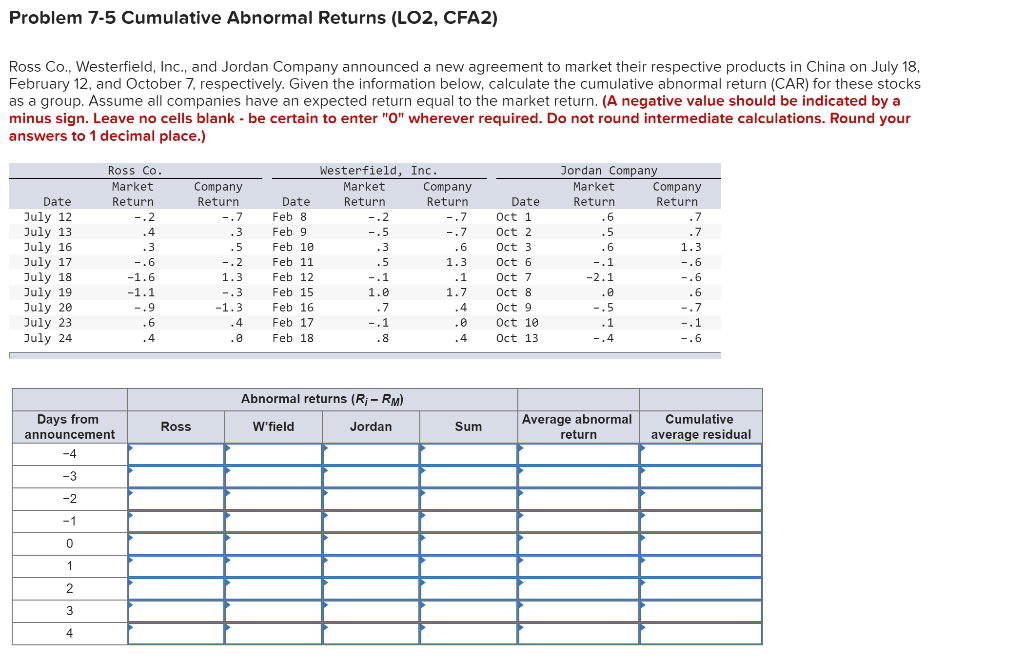Select the Days from announcement column header
Image resolution: width=1024 pixels, height=660 pixels.
69,426
